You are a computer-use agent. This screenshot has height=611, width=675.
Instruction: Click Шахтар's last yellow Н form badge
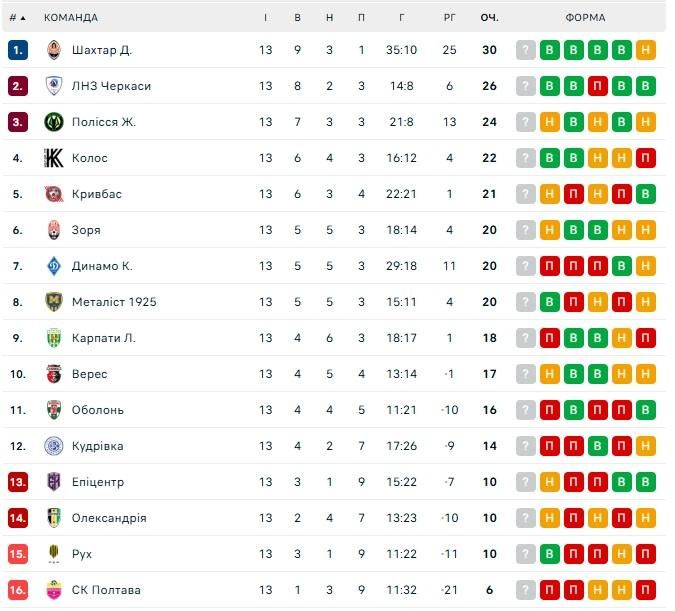tap(645, 50)
